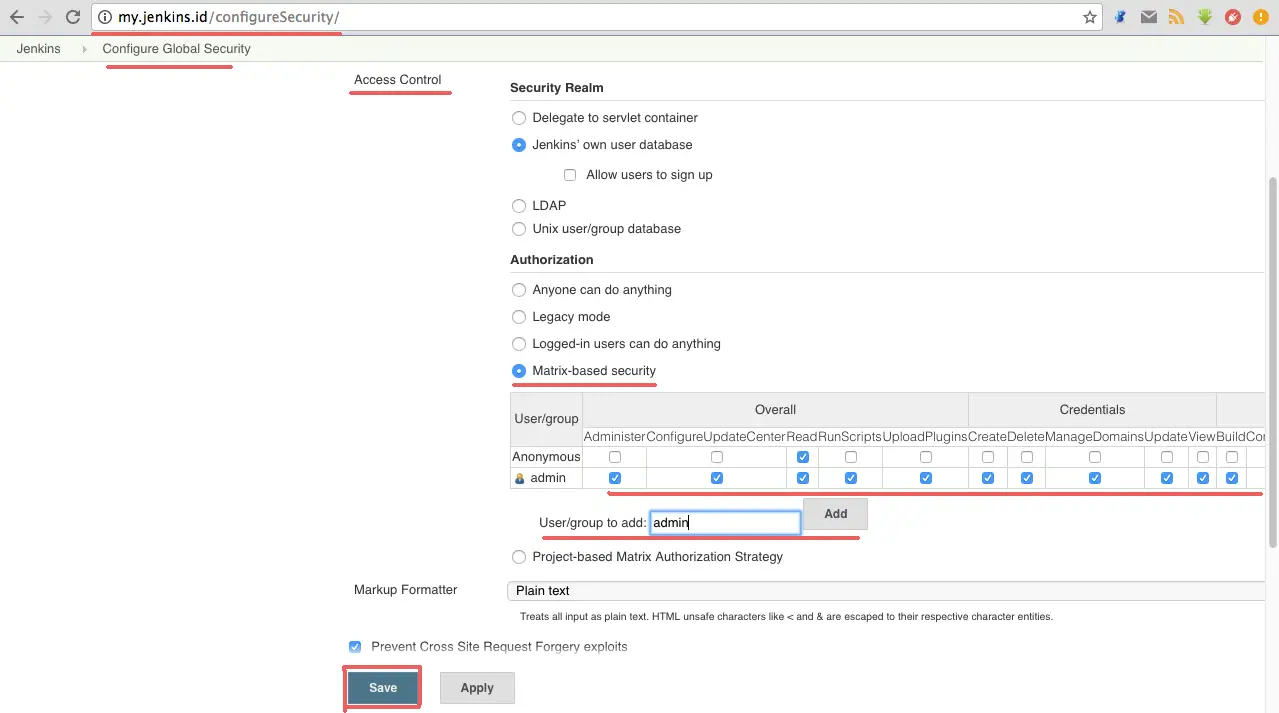The height and width of the screenshot is (713, 1279).
Task: Select Unix user/group database
Action: click(519, 229)
